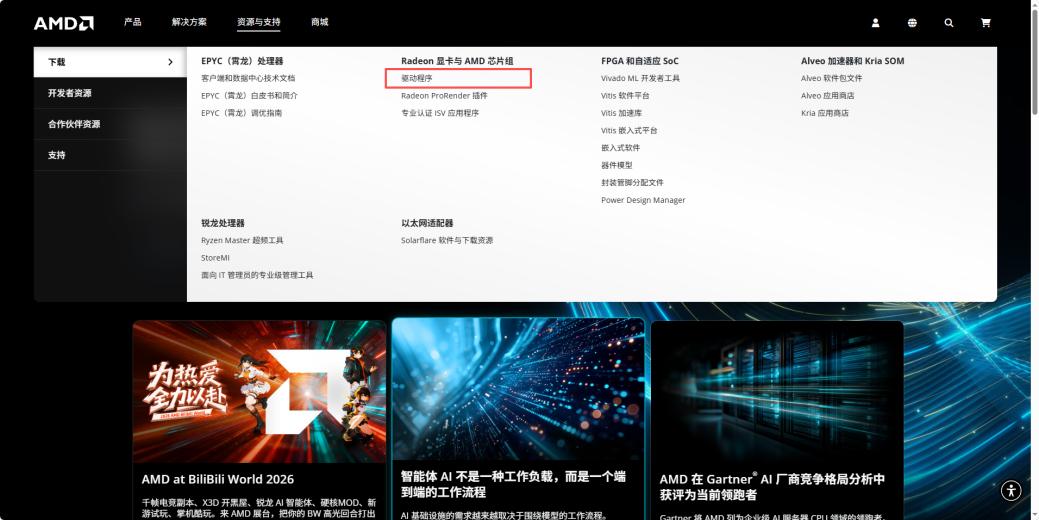The image size is (1039, 520).
Task: Open Vitis 软件平台 link
Action: click(x=626, y=95)
